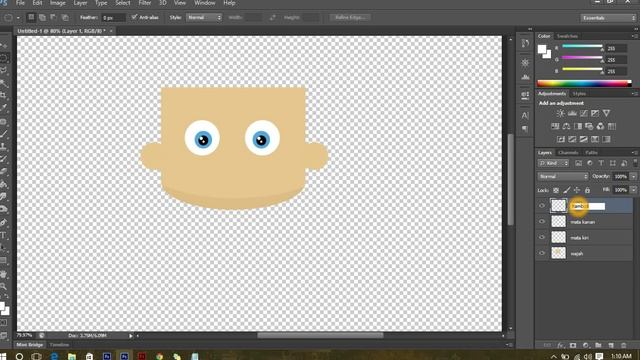
Task: Add an Exposure adjustment
Action: [x=595, y=113]
